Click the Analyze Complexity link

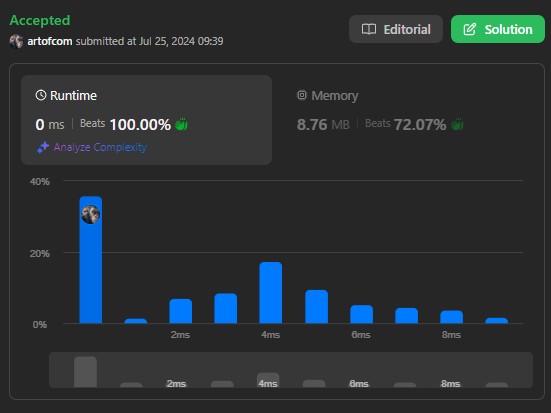100,147
